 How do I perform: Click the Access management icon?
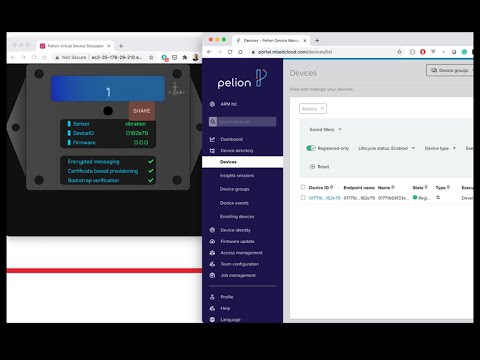point(212,253)
